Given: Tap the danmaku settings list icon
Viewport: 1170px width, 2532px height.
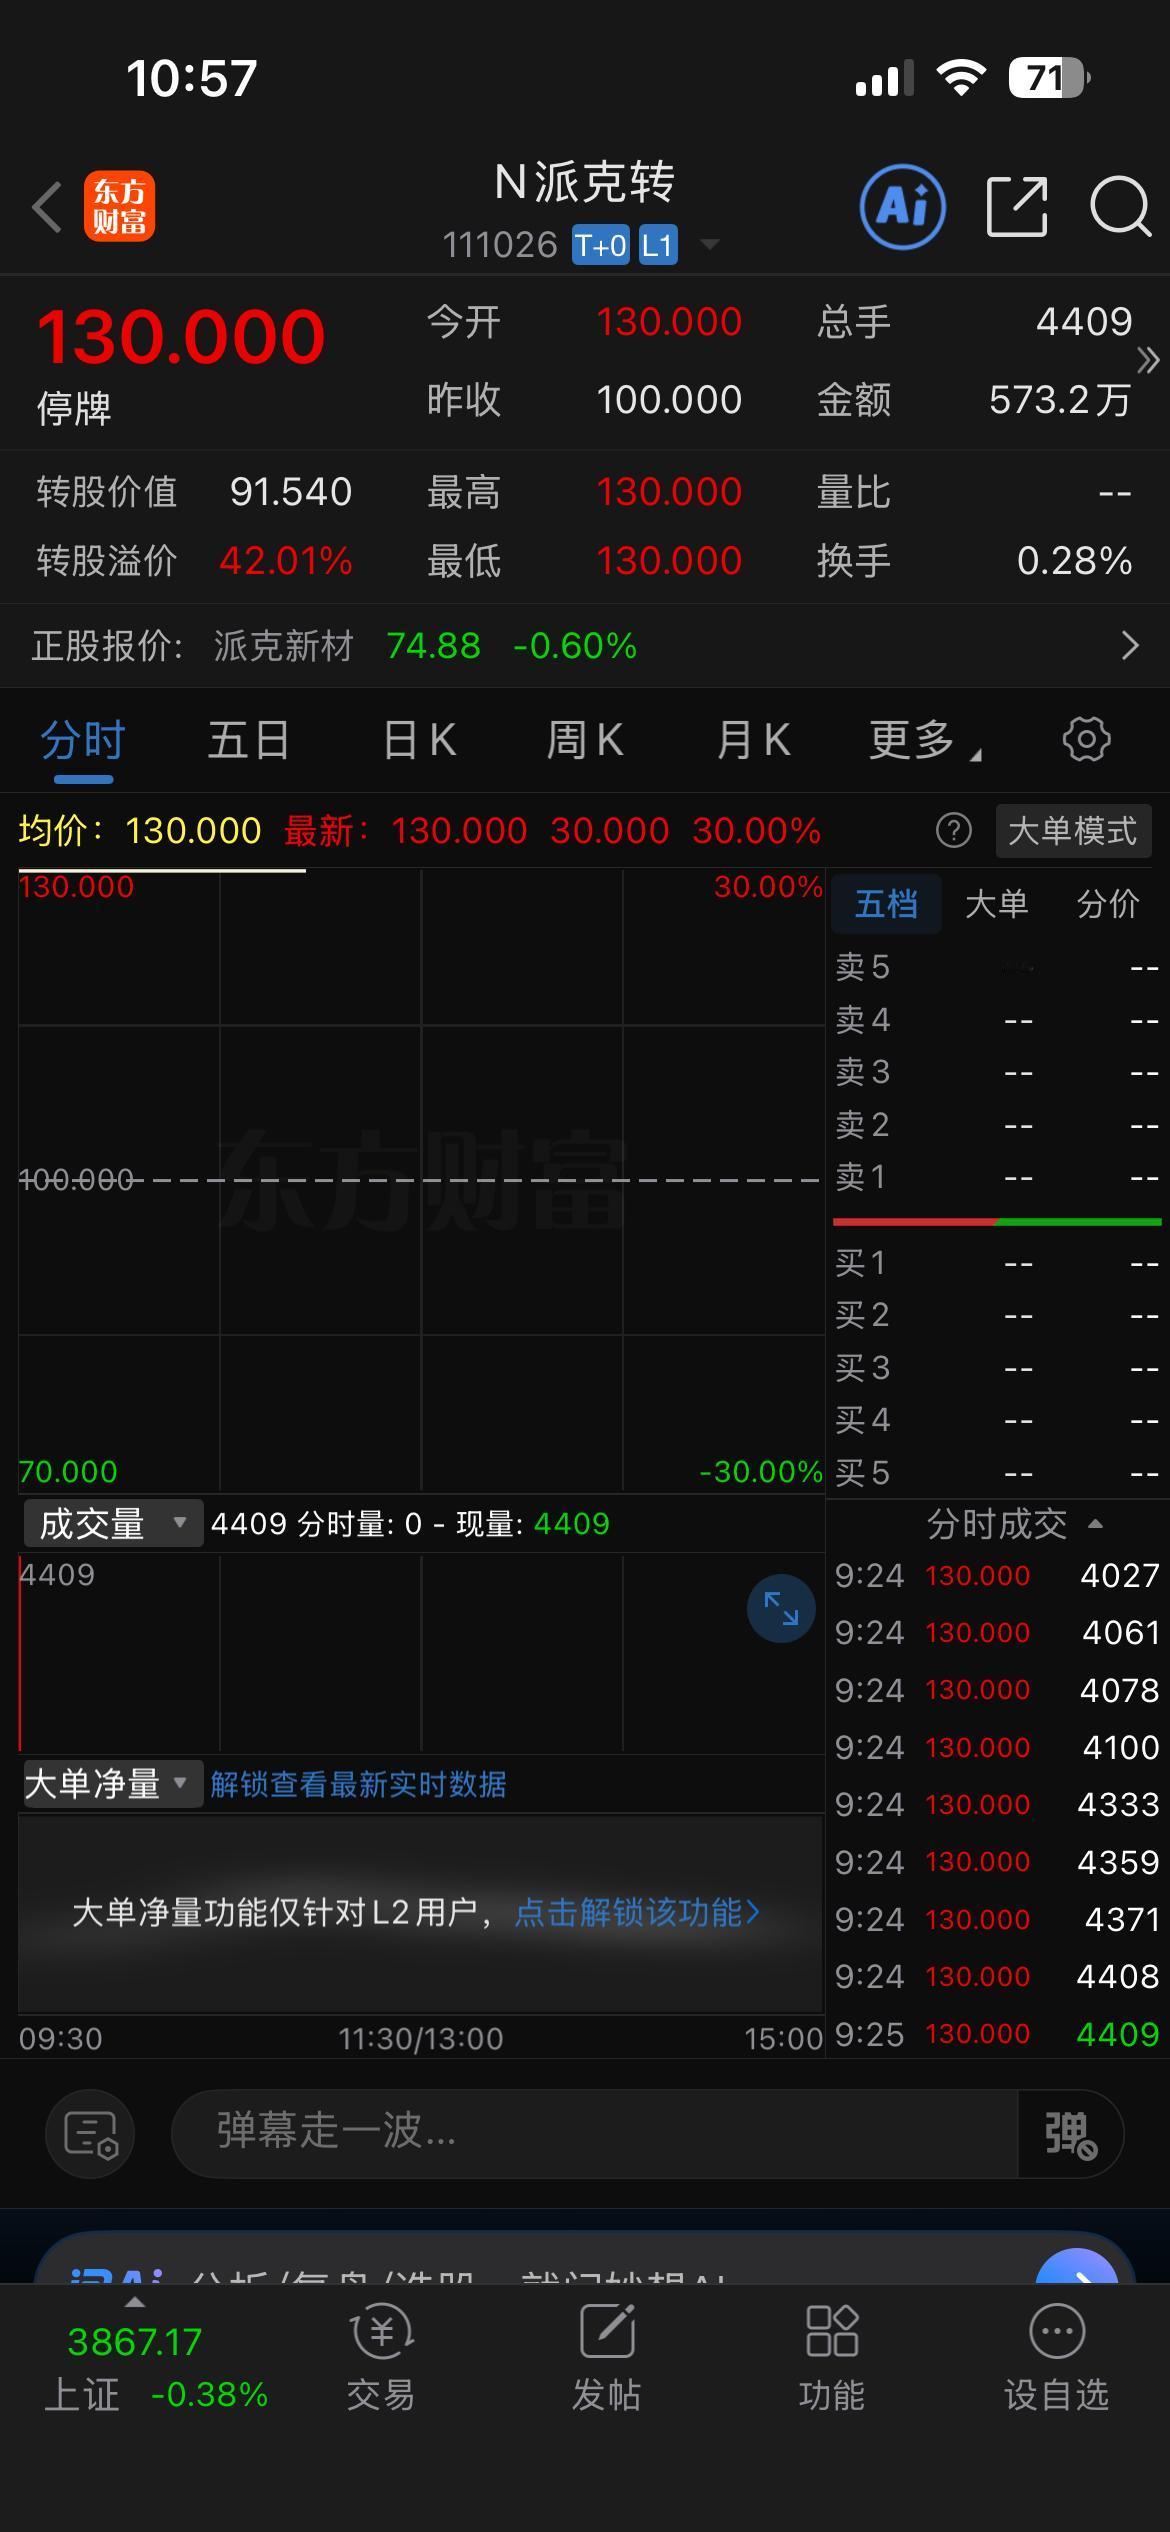Looking at the screenshot, I should (x=90, y=2133).
